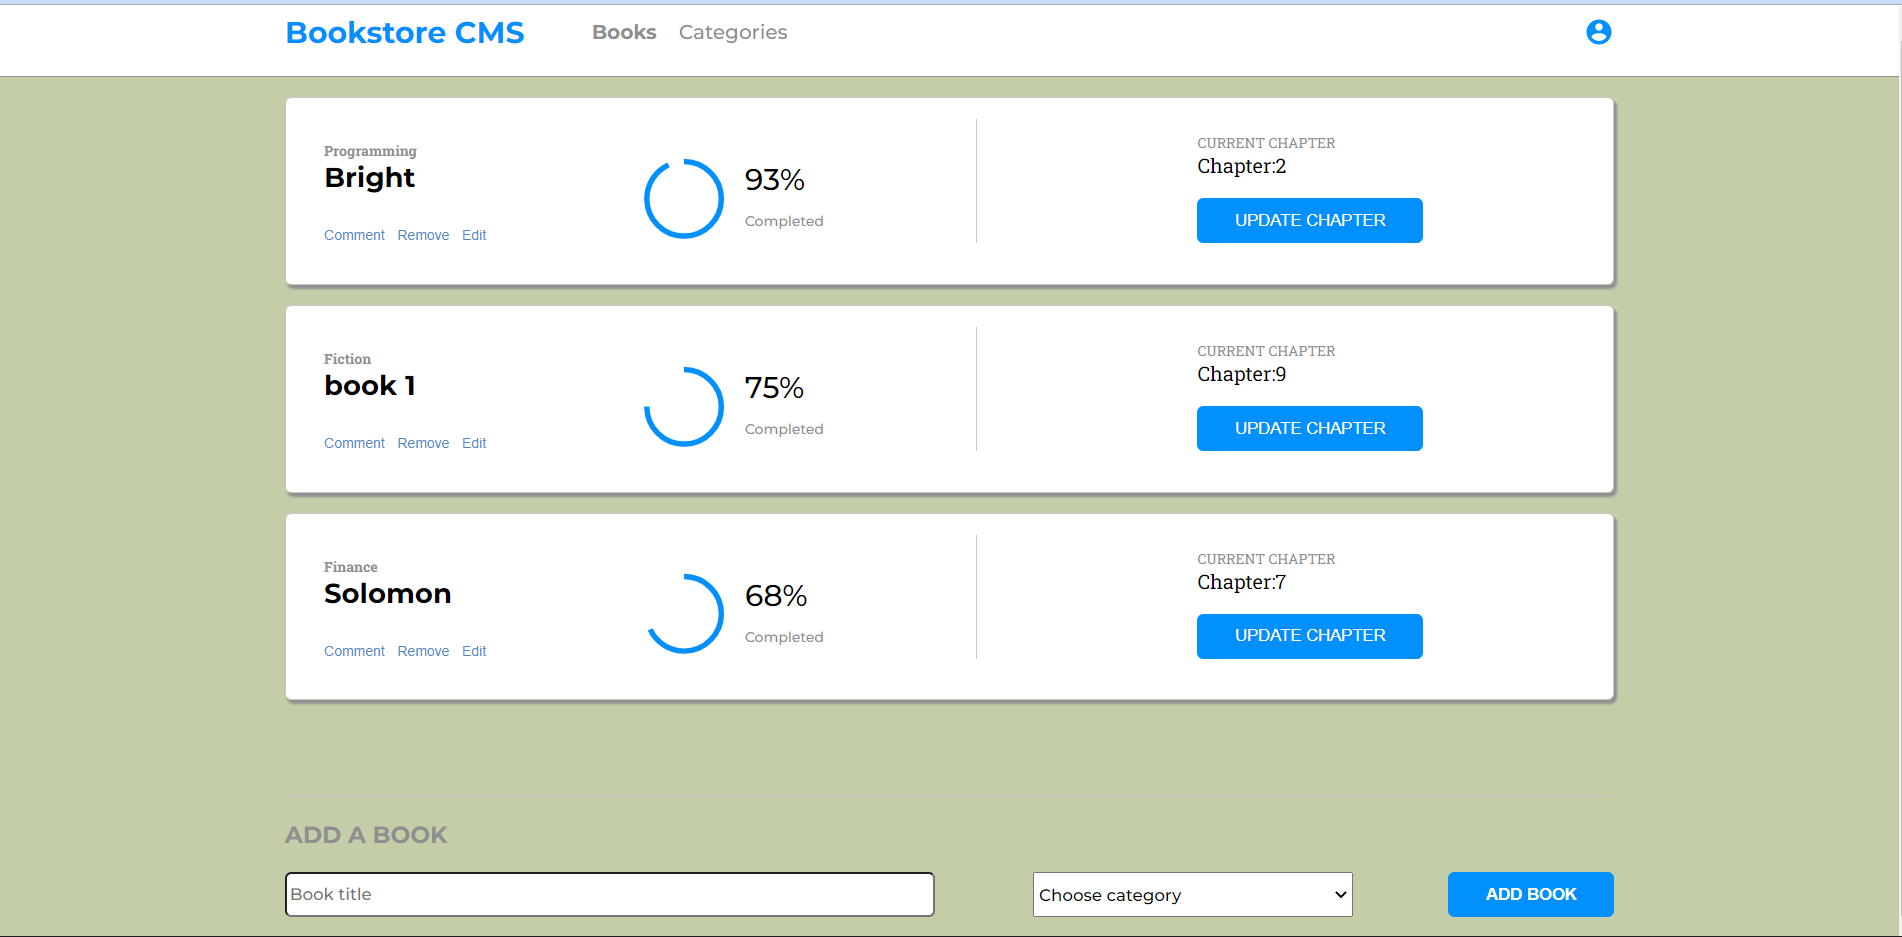Viewport: 1902px width, 937px height.
Task: Edit the Solomon book
Action: tap(474, 651)
